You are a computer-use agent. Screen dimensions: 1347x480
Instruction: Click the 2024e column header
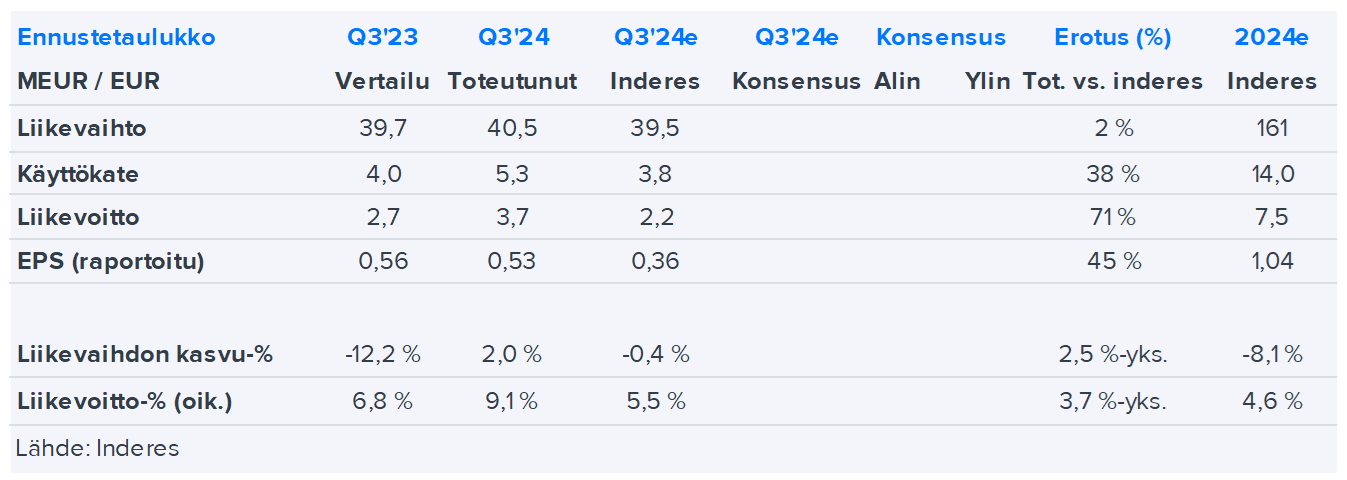point(1271,38)
